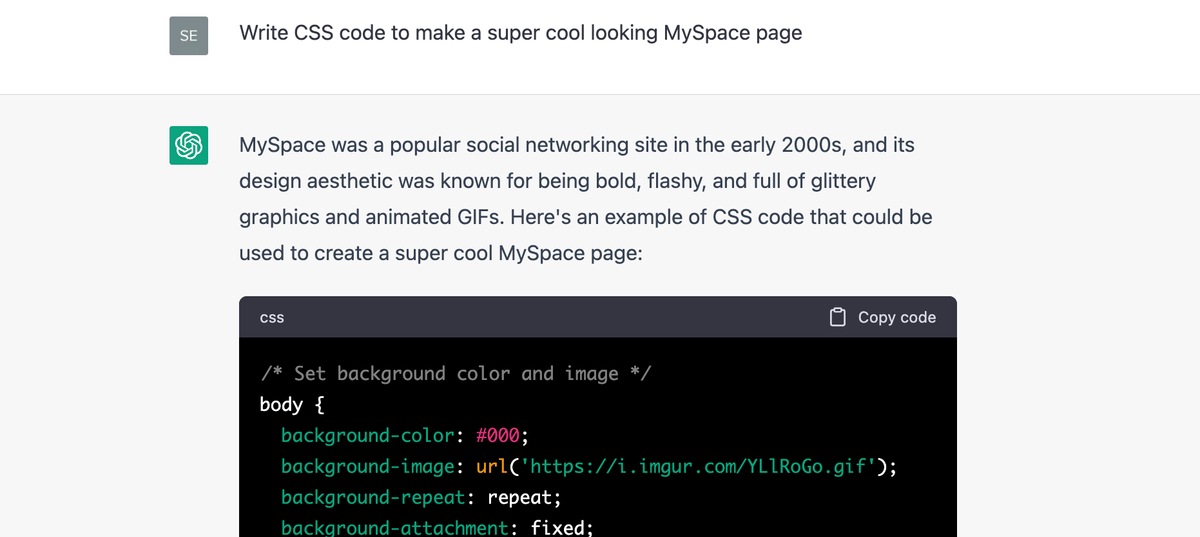The height and width of the screenshot is (537, 1200).
Task: Click the first line of the response
Action: pyautogui.click(x=577, y=145)
